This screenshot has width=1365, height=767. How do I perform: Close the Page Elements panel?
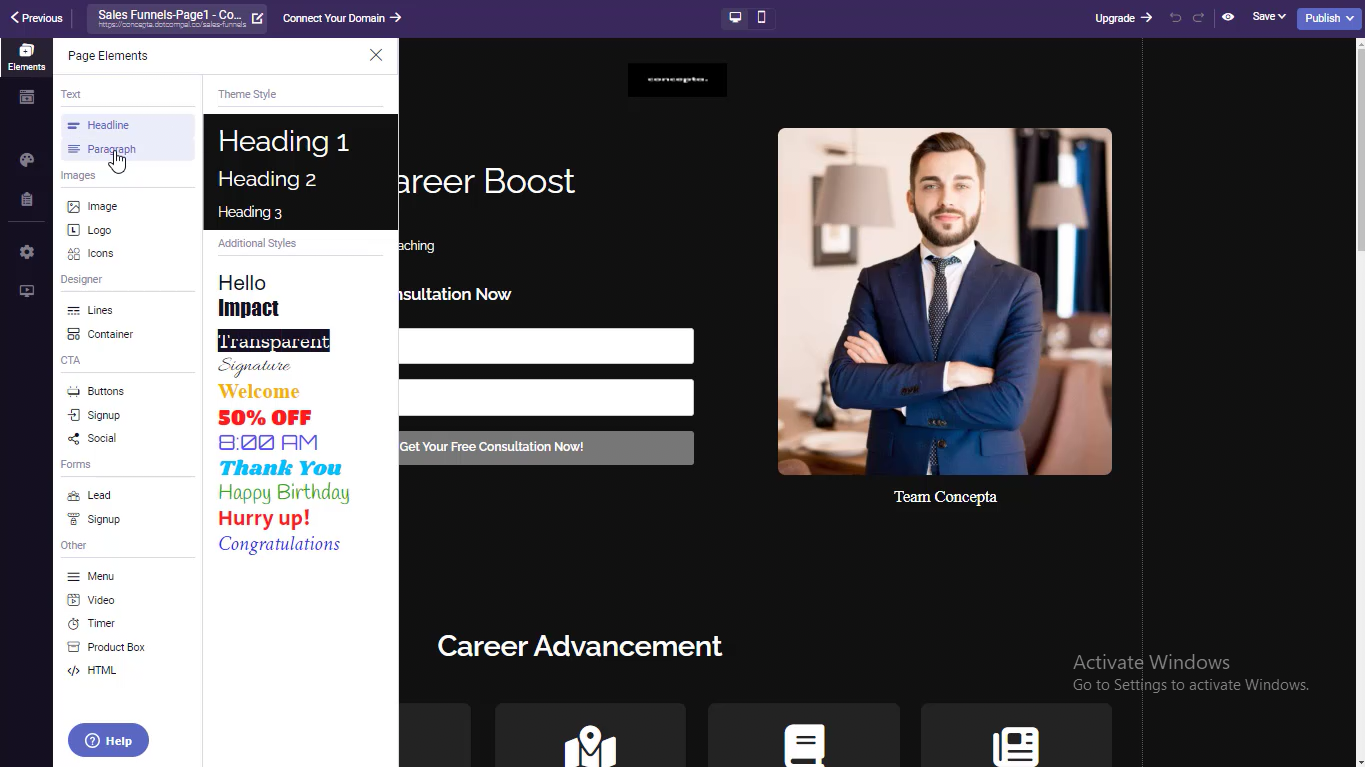coord(376,55)
